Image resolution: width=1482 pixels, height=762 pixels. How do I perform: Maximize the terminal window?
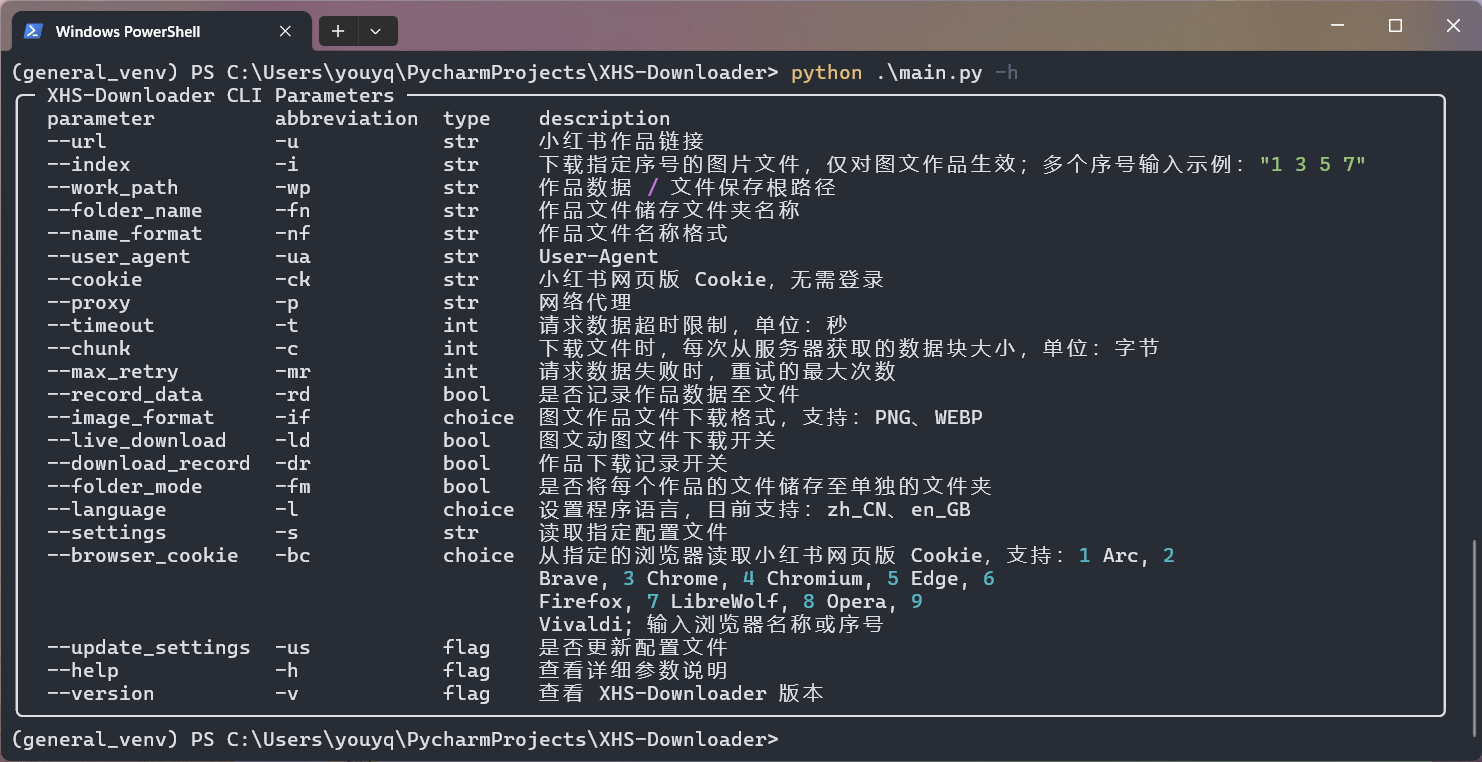1395,26
